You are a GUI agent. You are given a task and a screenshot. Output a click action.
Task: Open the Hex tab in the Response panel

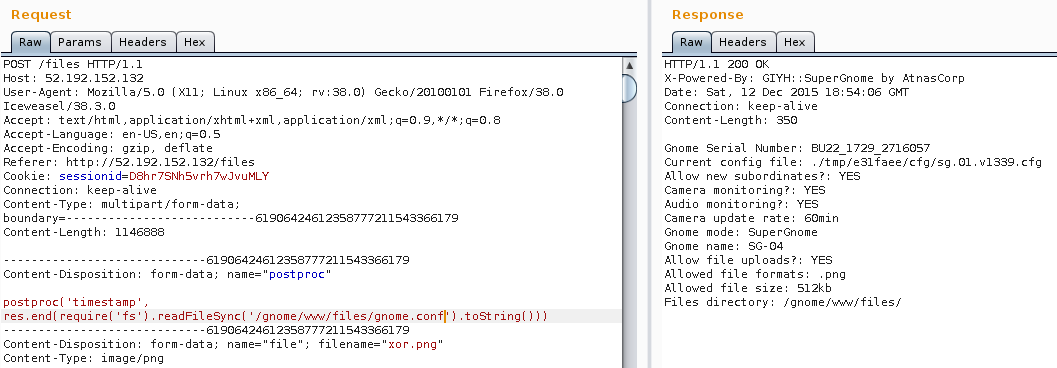(x=795, y=42)
